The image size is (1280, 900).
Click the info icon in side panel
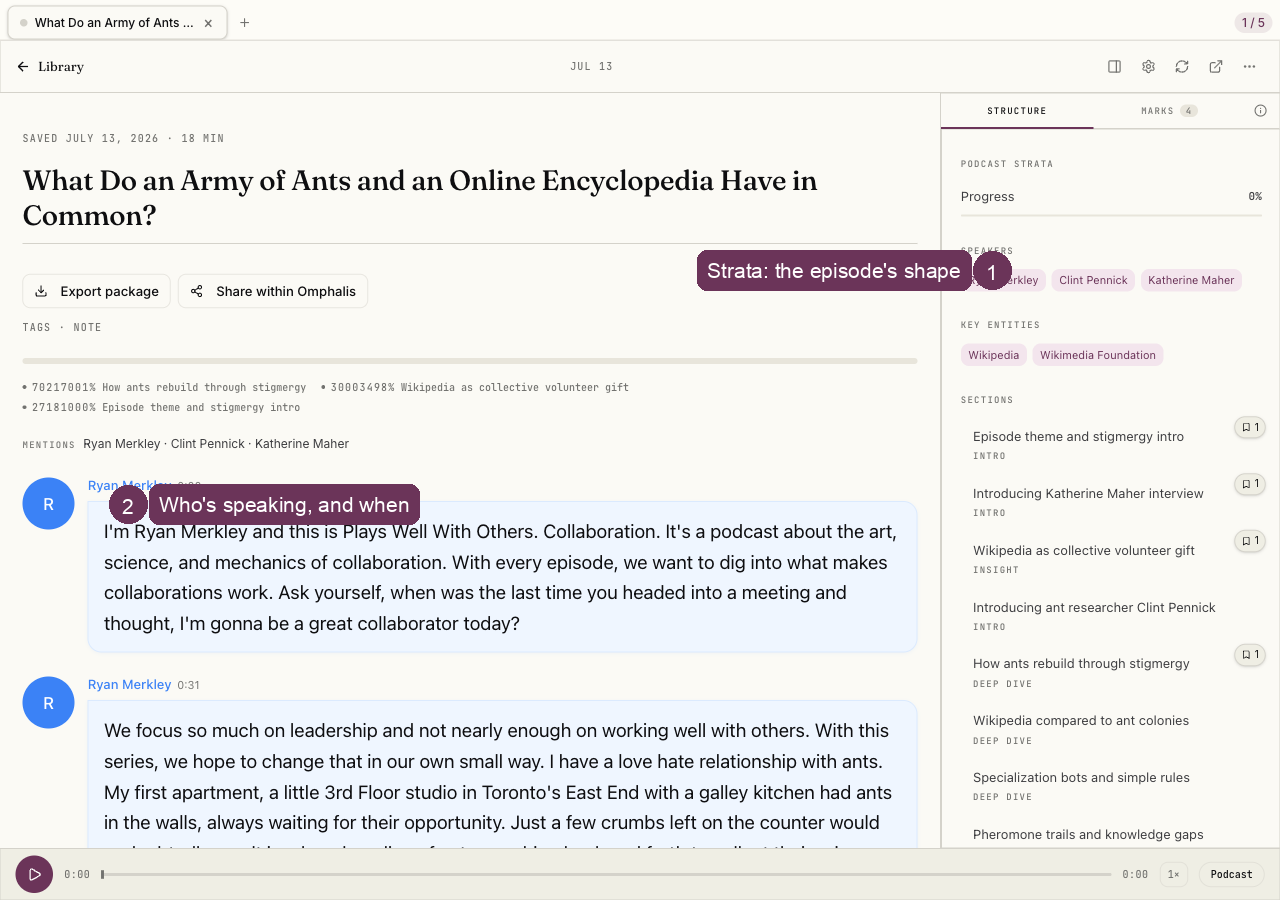[x=1260, y=111]
